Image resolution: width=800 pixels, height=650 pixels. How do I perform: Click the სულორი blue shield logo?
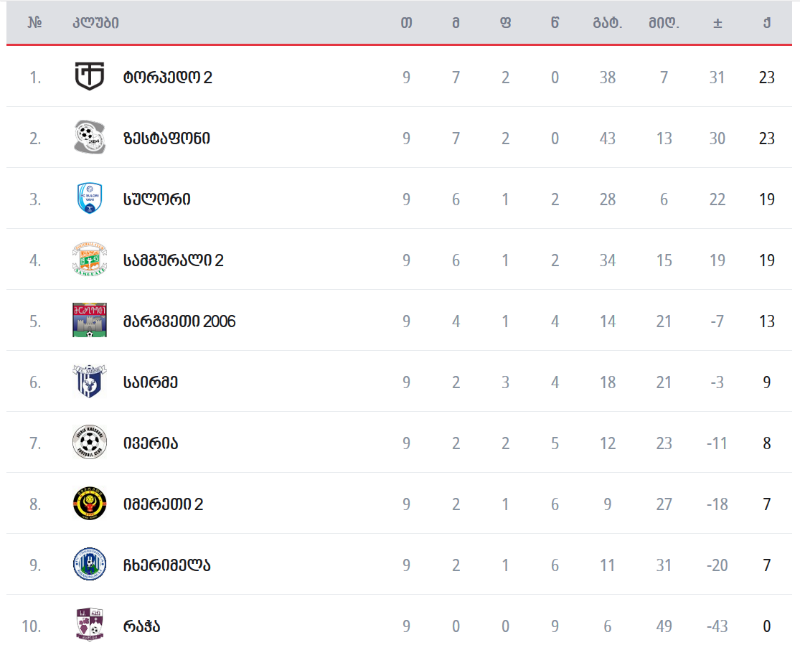[x=89, y=198]
